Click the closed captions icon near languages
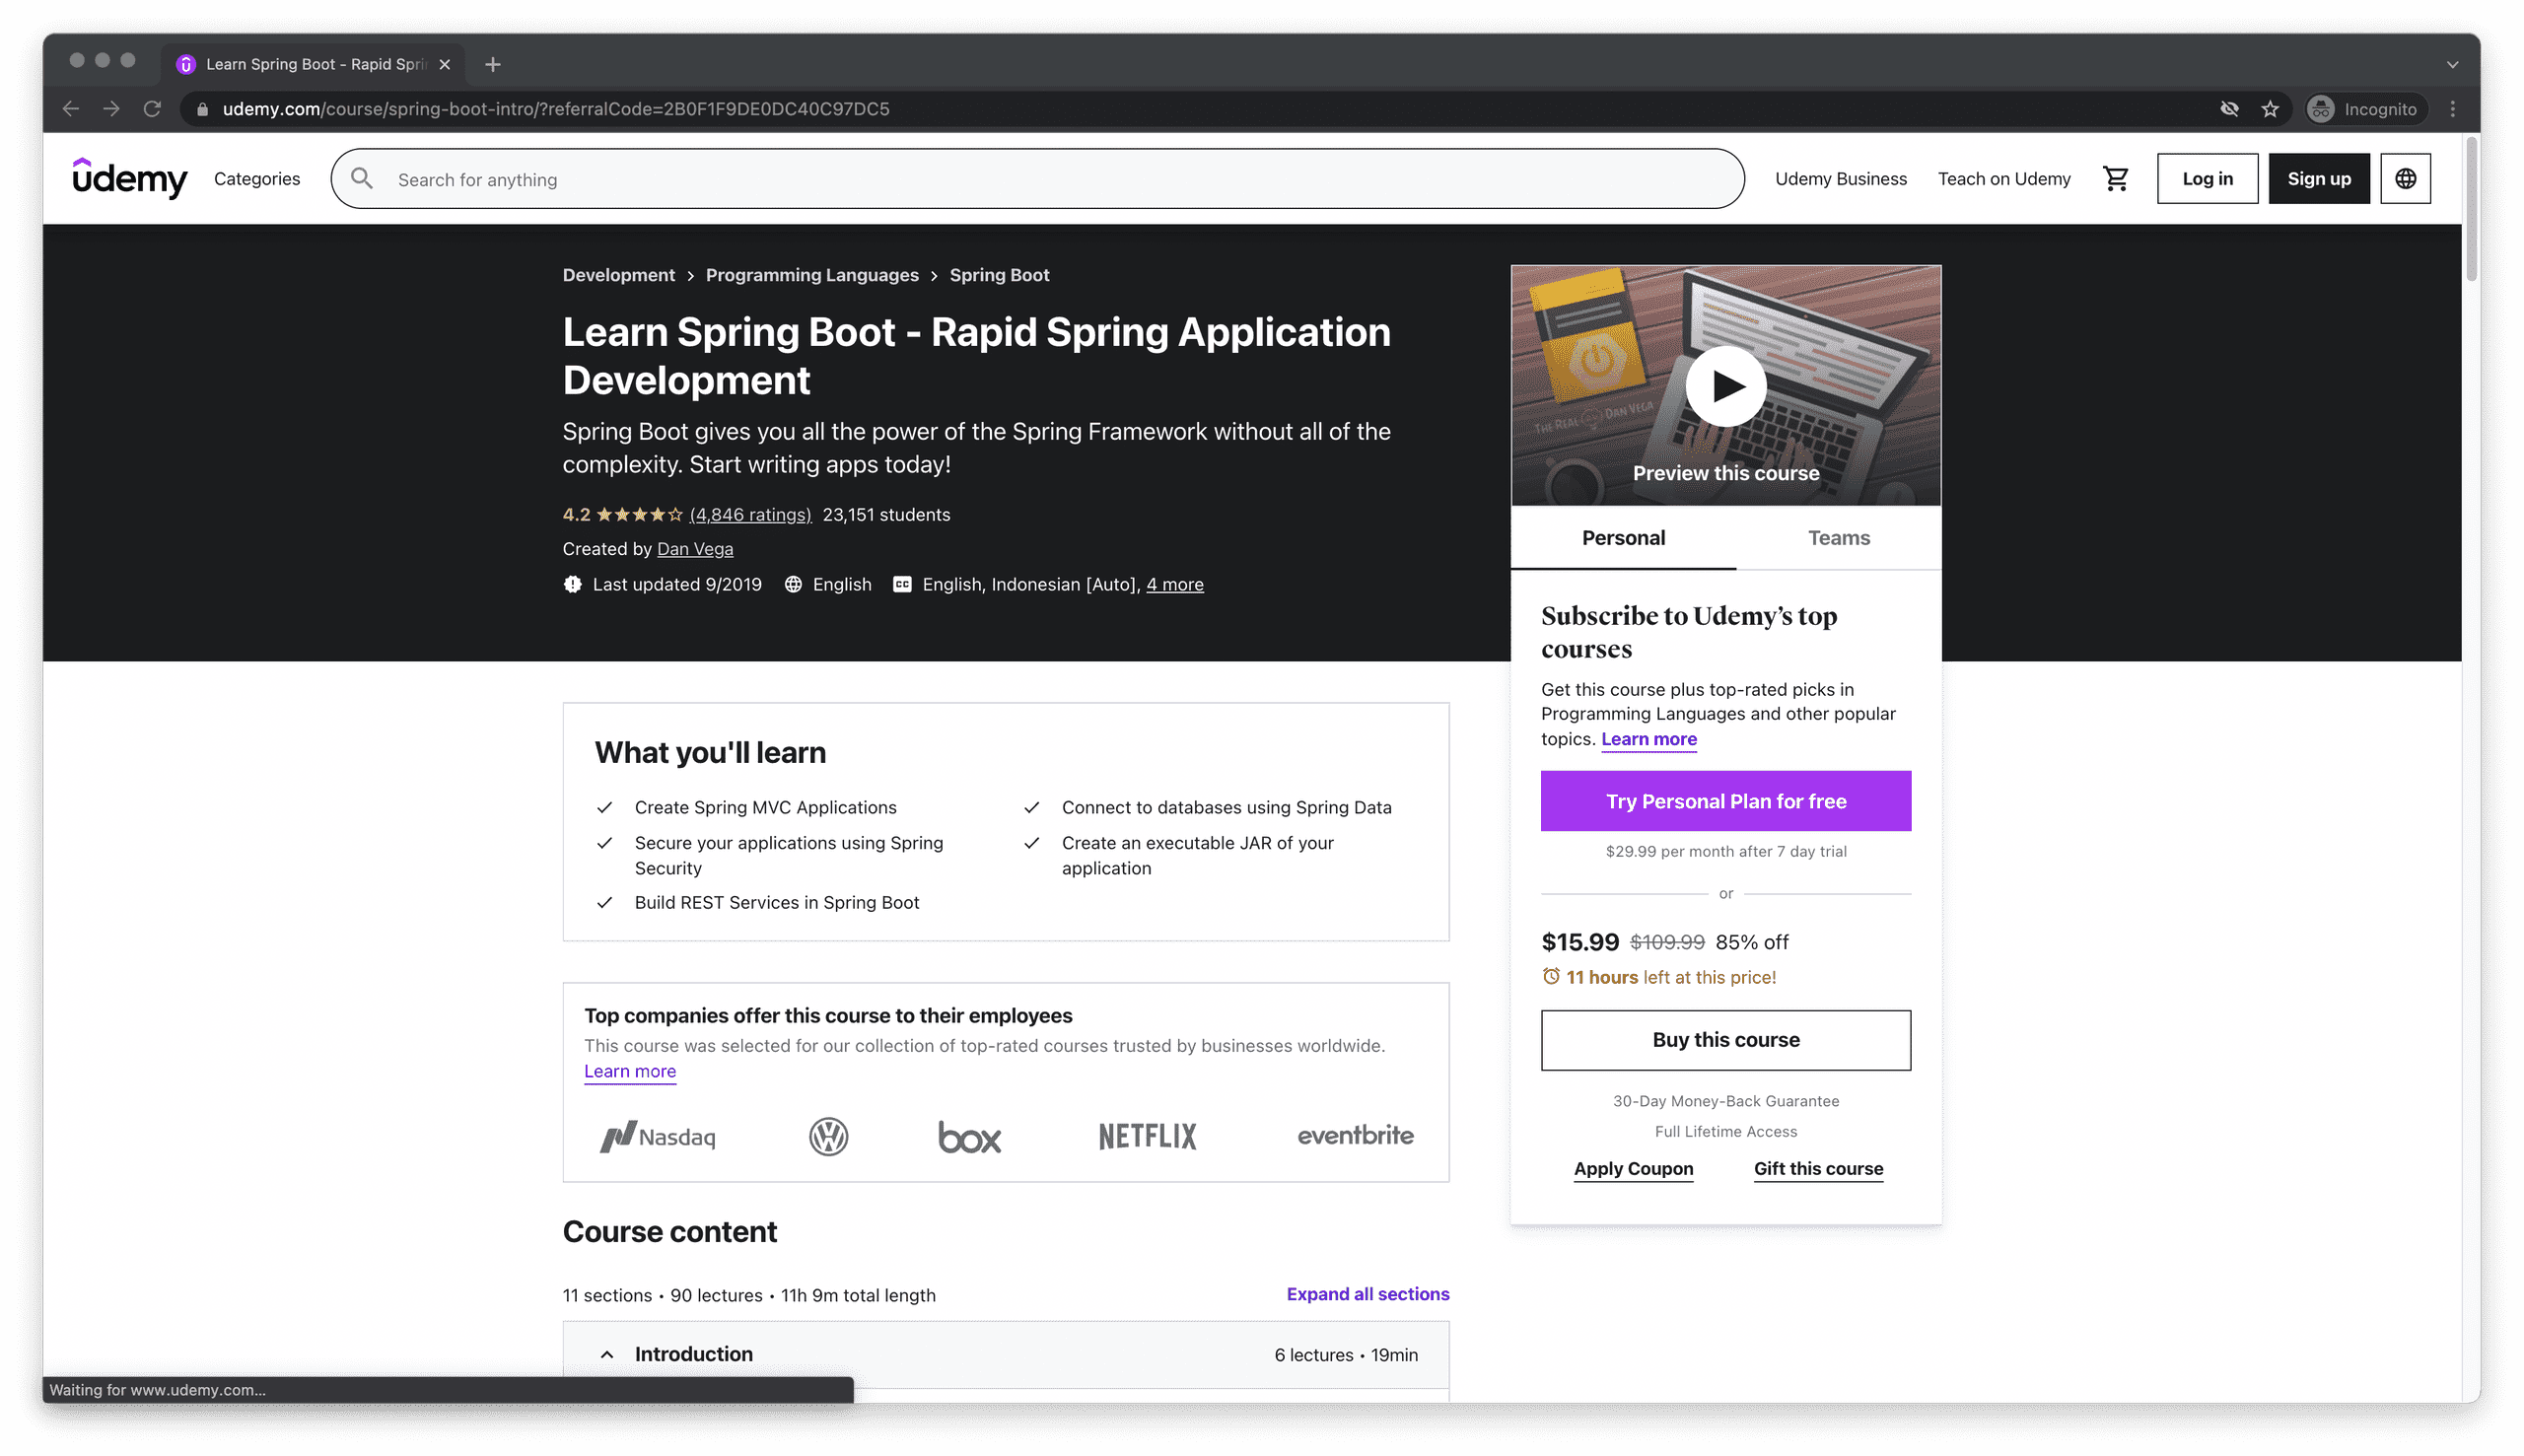This screenshot has height=1456, width=2524. 902,584
